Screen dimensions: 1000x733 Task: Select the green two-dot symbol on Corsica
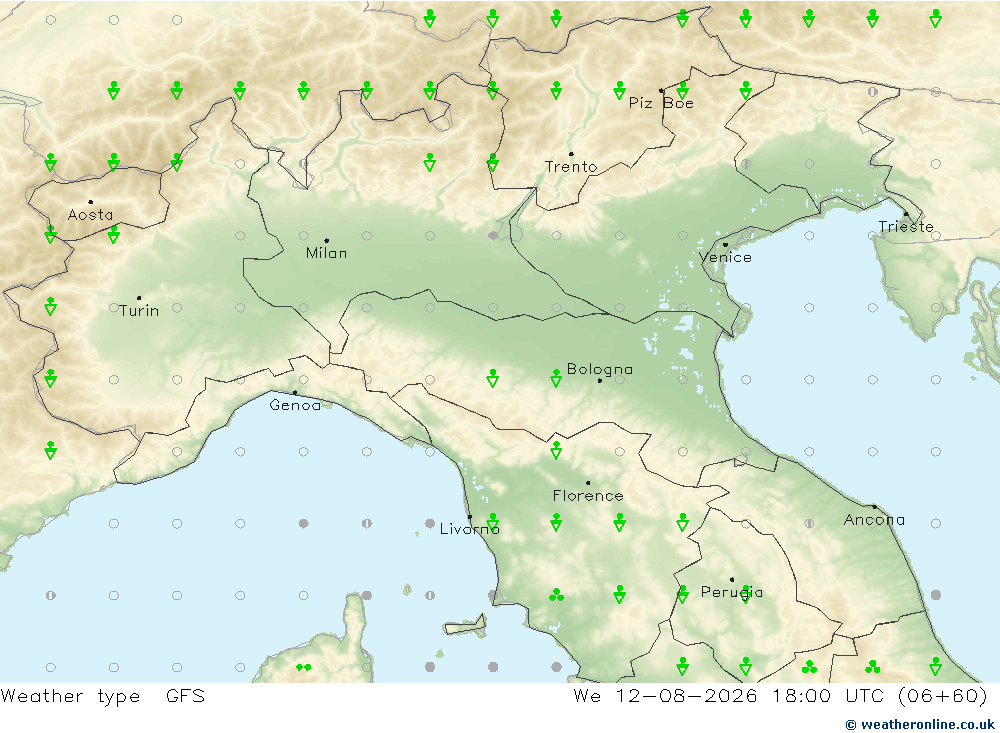[x=304, y=667]
